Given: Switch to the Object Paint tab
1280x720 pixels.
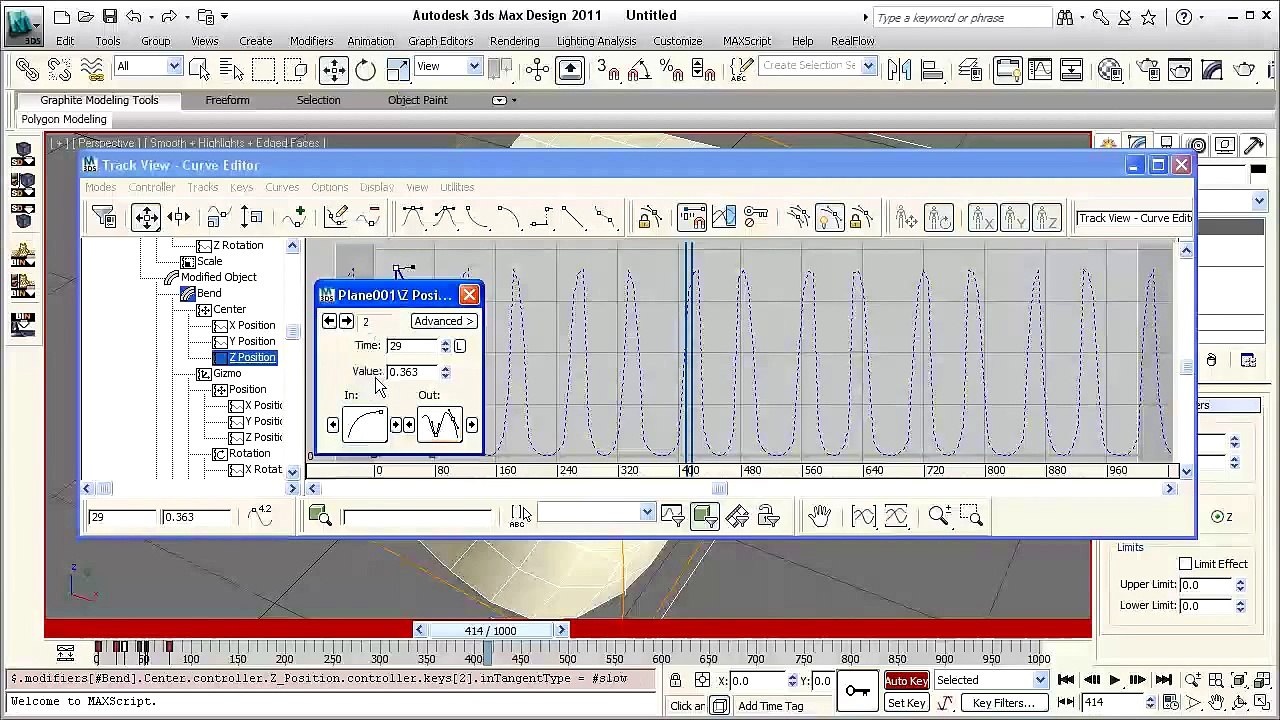Looking at the screenshot, I should tap(417, 100).
